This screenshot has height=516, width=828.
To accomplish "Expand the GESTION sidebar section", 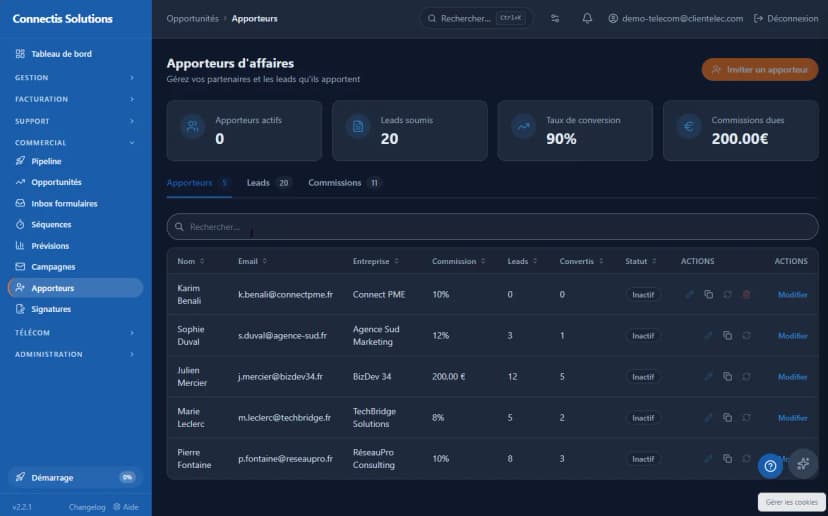I will [76, 78].
